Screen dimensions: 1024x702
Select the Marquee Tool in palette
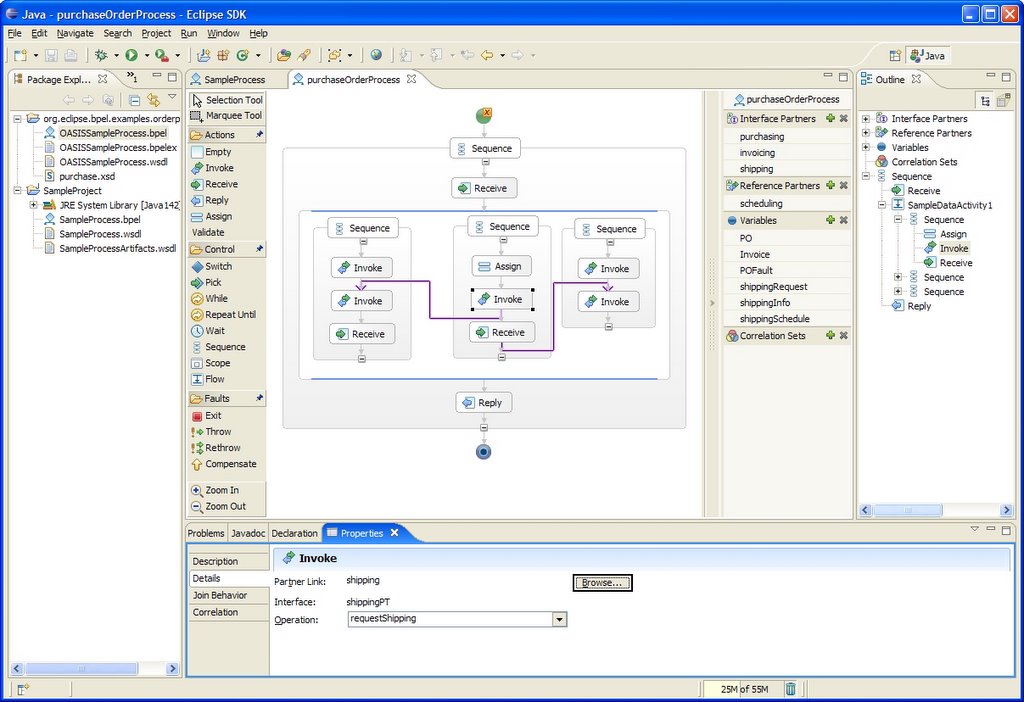227,116
